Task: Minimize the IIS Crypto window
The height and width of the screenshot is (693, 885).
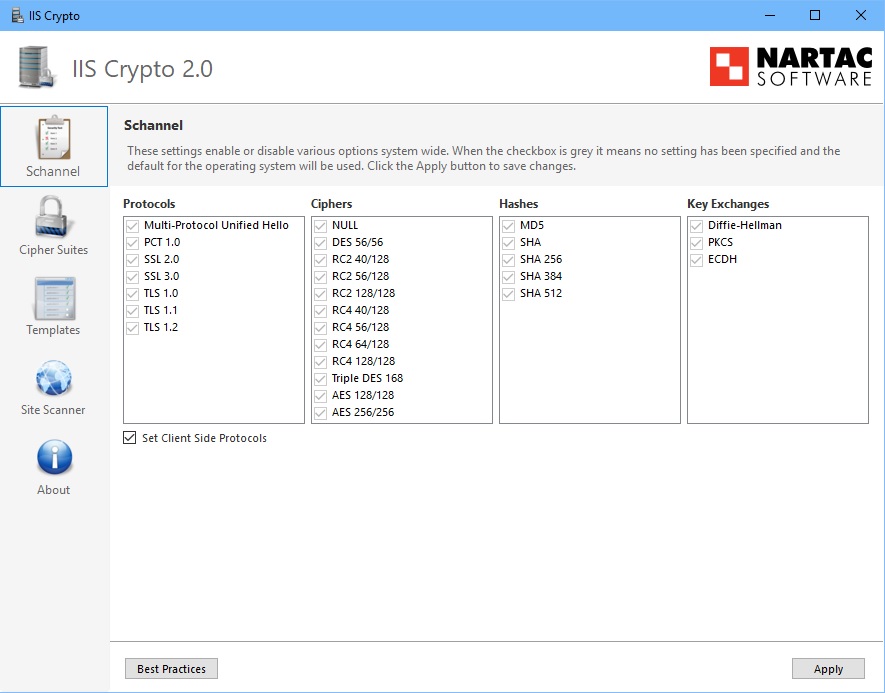Action: pos(770,15)
